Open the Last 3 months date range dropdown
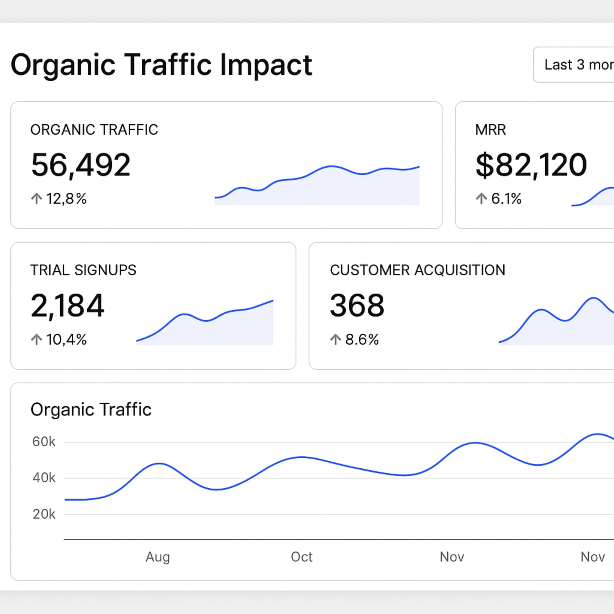614x614 pixels. click(575, 65)
